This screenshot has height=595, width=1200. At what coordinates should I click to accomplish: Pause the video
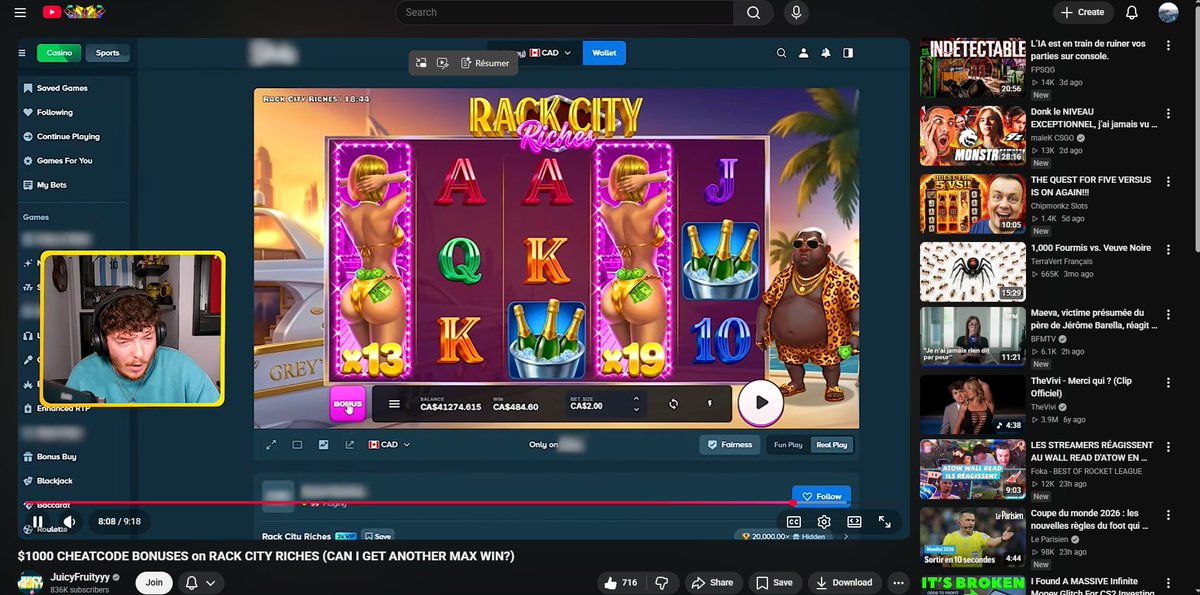(38, 522)
